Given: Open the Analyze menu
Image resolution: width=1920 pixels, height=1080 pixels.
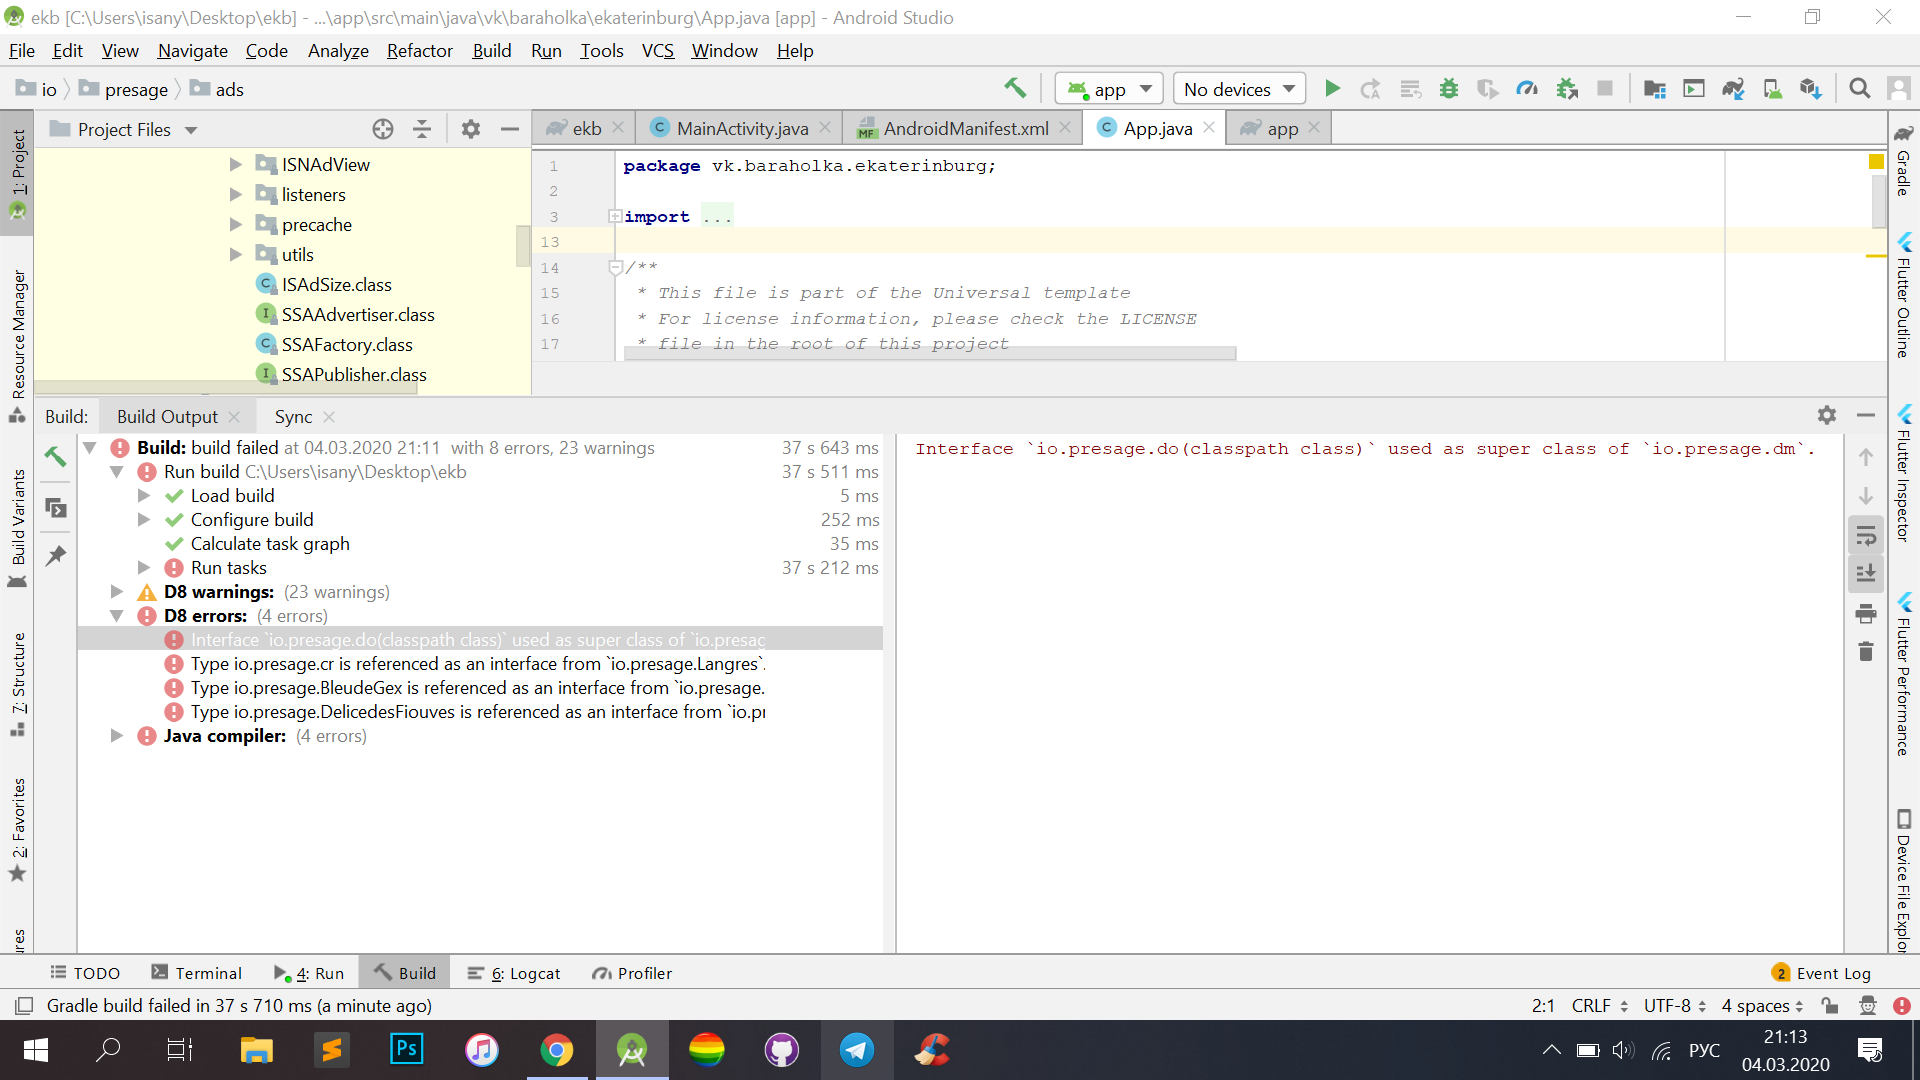Looking at the screenshot, I should coord(338,51).
